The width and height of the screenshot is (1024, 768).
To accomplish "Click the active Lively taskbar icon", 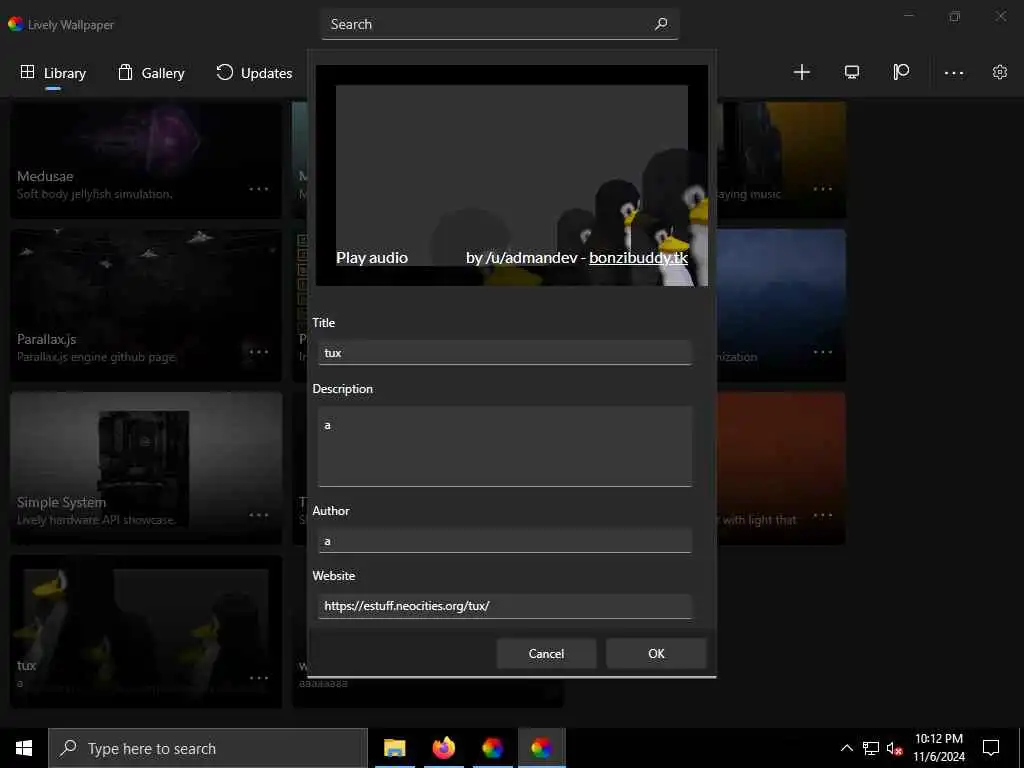I will click(541, 748).
